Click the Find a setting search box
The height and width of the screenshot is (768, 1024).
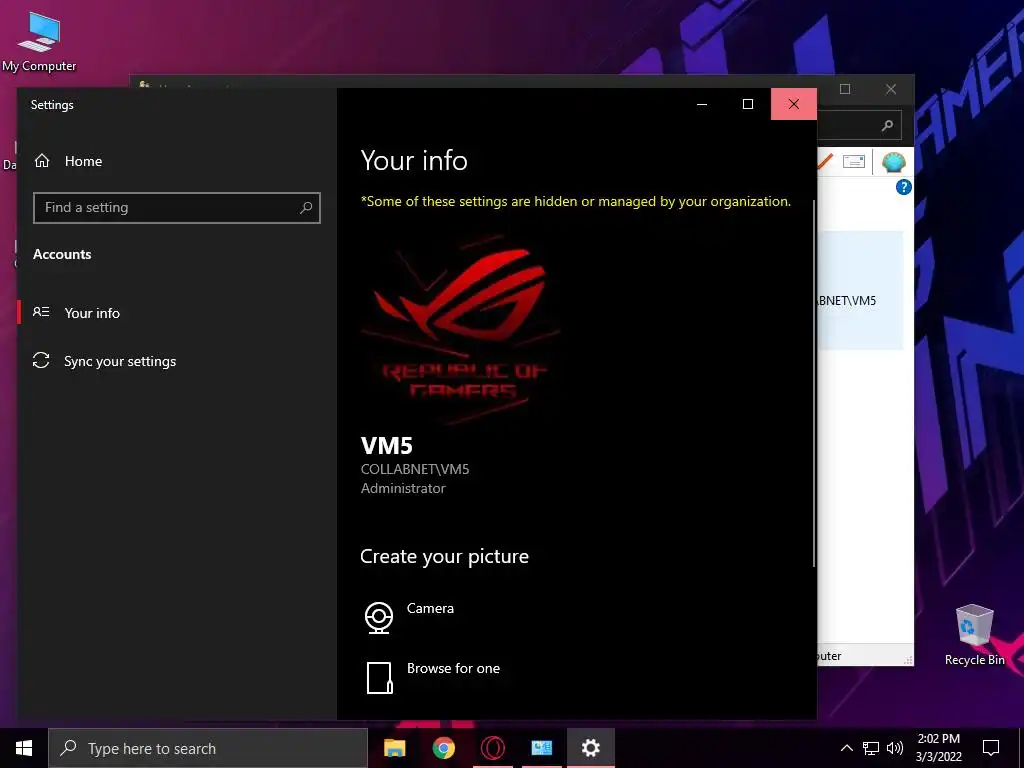(x=176, y=208)
